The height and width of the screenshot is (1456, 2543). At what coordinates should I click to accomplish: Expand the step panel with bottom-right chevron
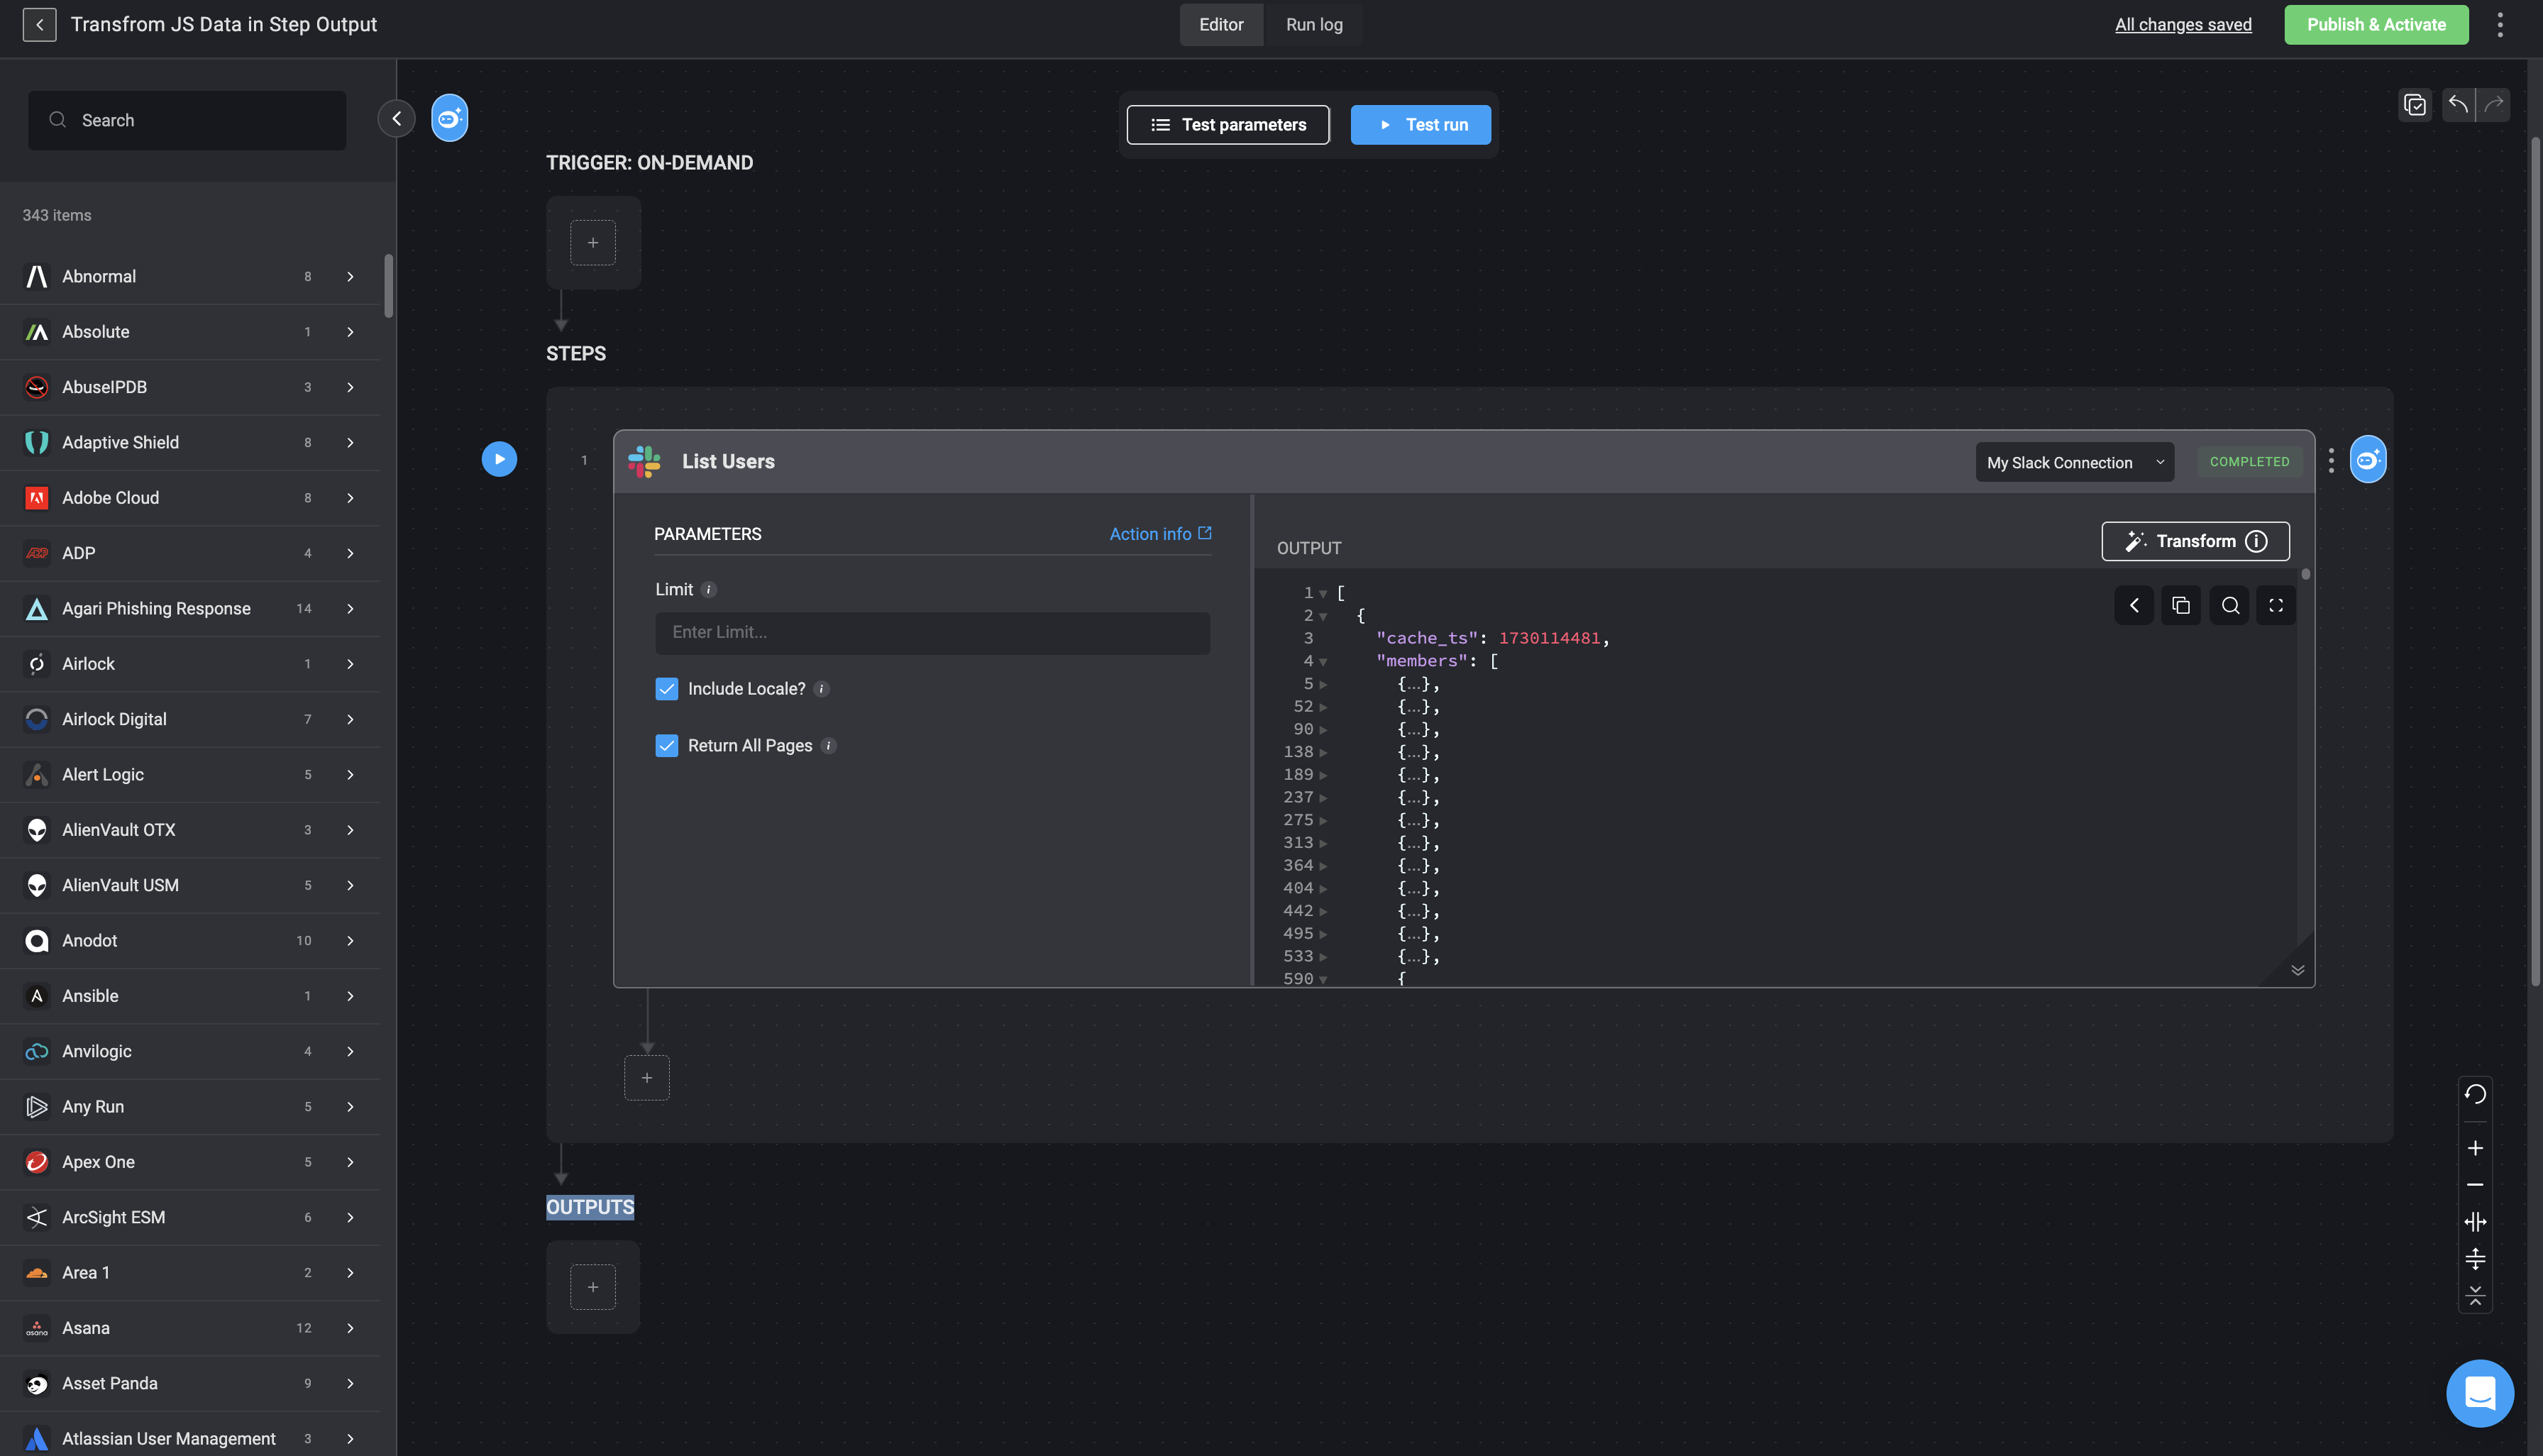(x=2297, y=970)
